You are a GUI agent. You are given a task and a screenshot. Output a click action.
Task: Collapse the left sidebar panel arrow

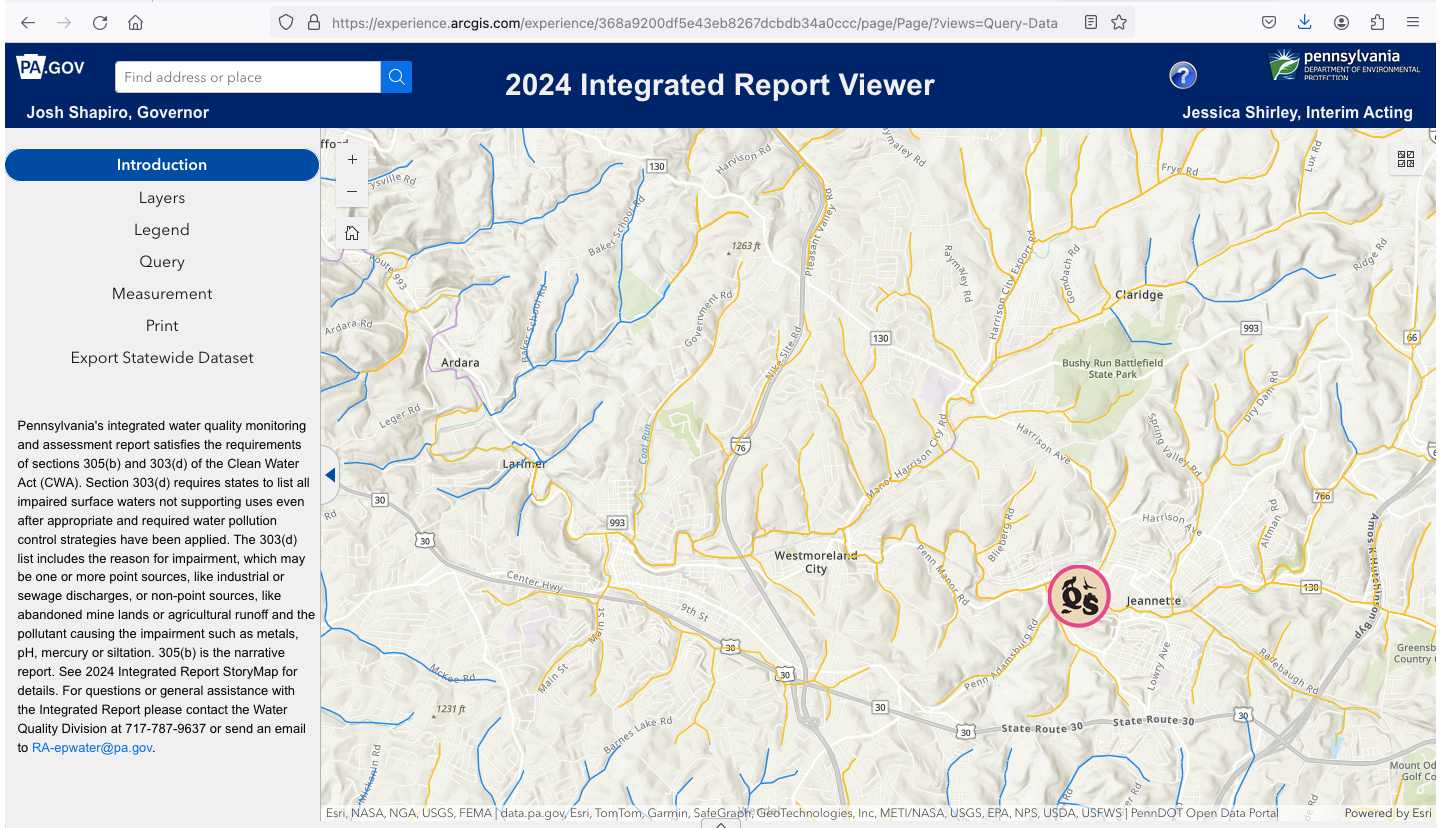pyautogui.click(x=330, y=475)
